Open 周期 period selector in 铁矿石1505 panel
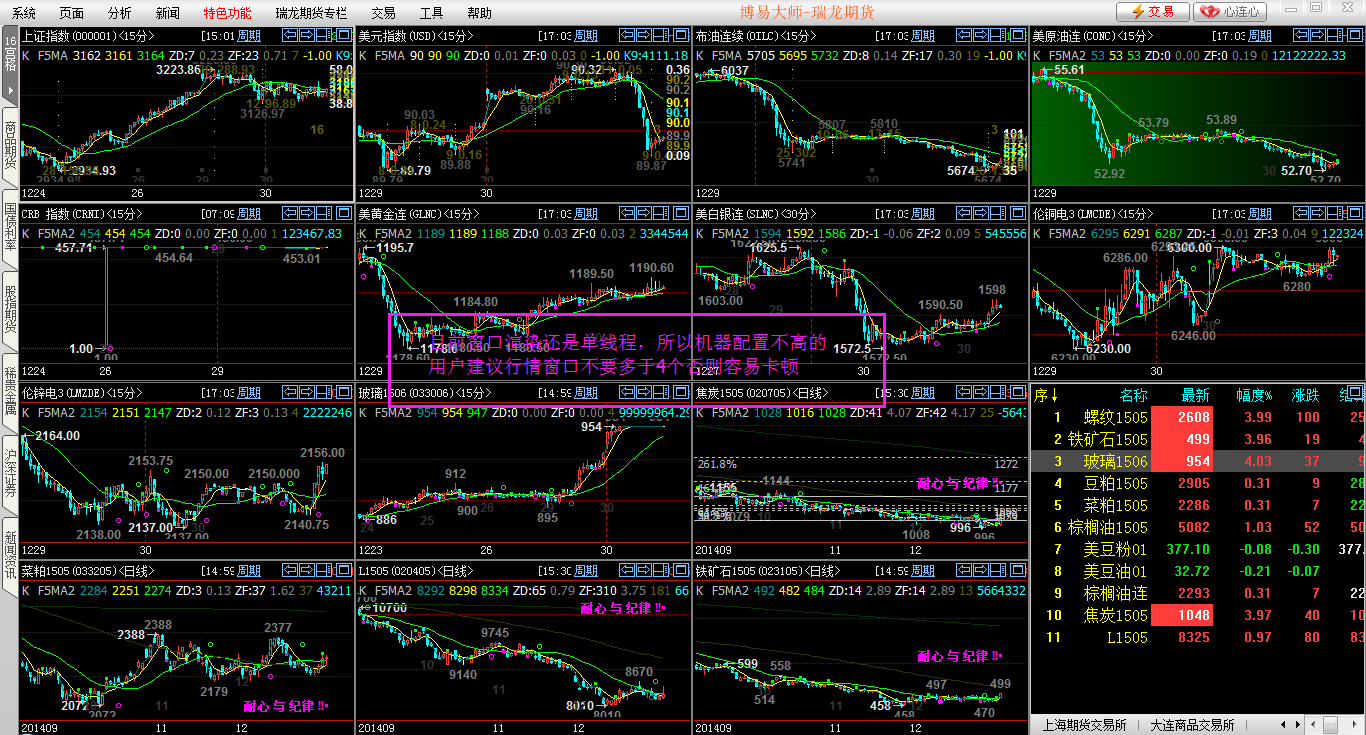 click(923, 571)
